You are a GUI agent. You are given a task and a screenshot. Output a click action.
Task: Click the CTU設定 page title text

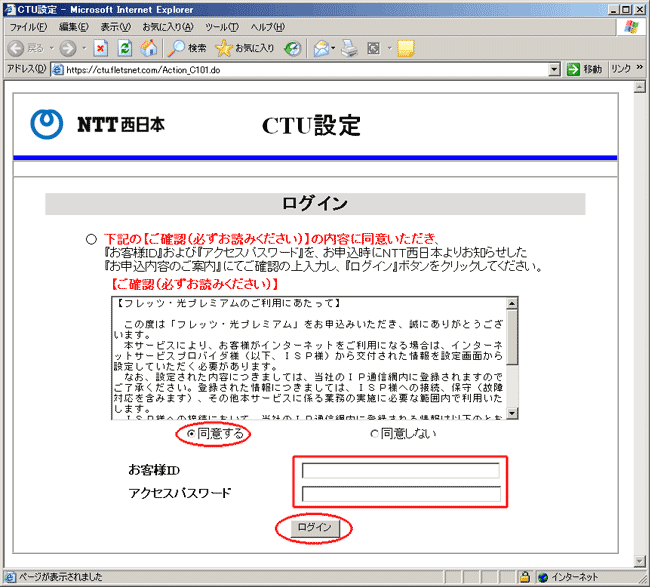coord(311,125)
